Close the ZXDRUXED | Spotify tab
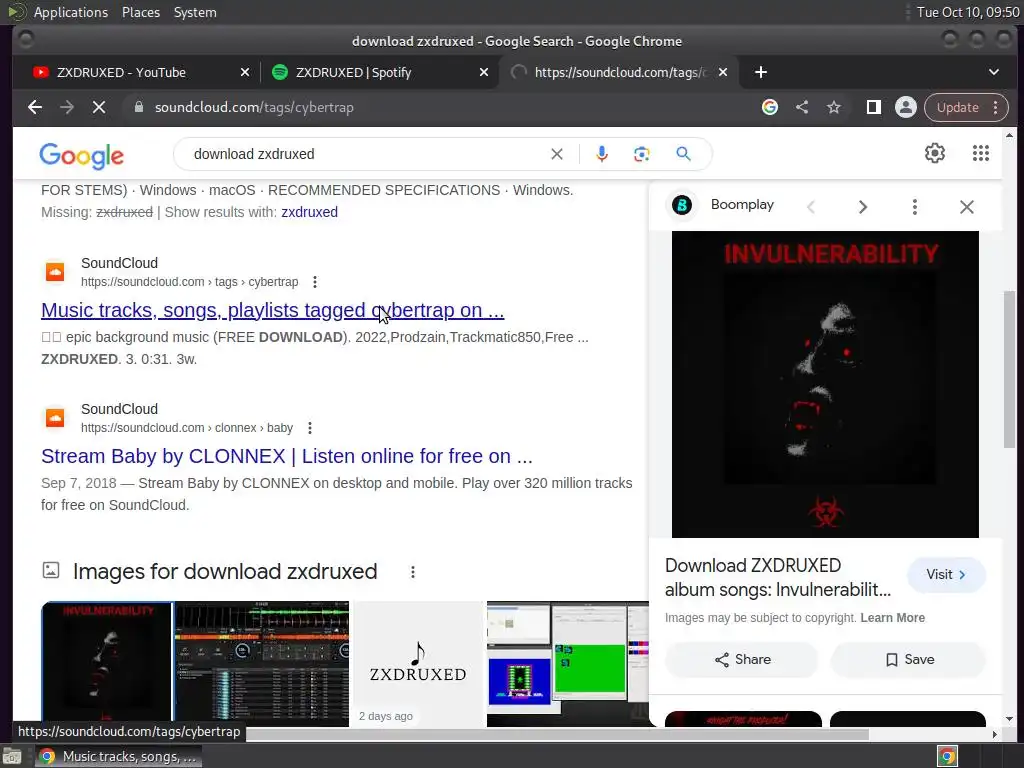Screen dimensions: 1024x768 point(484,72)
